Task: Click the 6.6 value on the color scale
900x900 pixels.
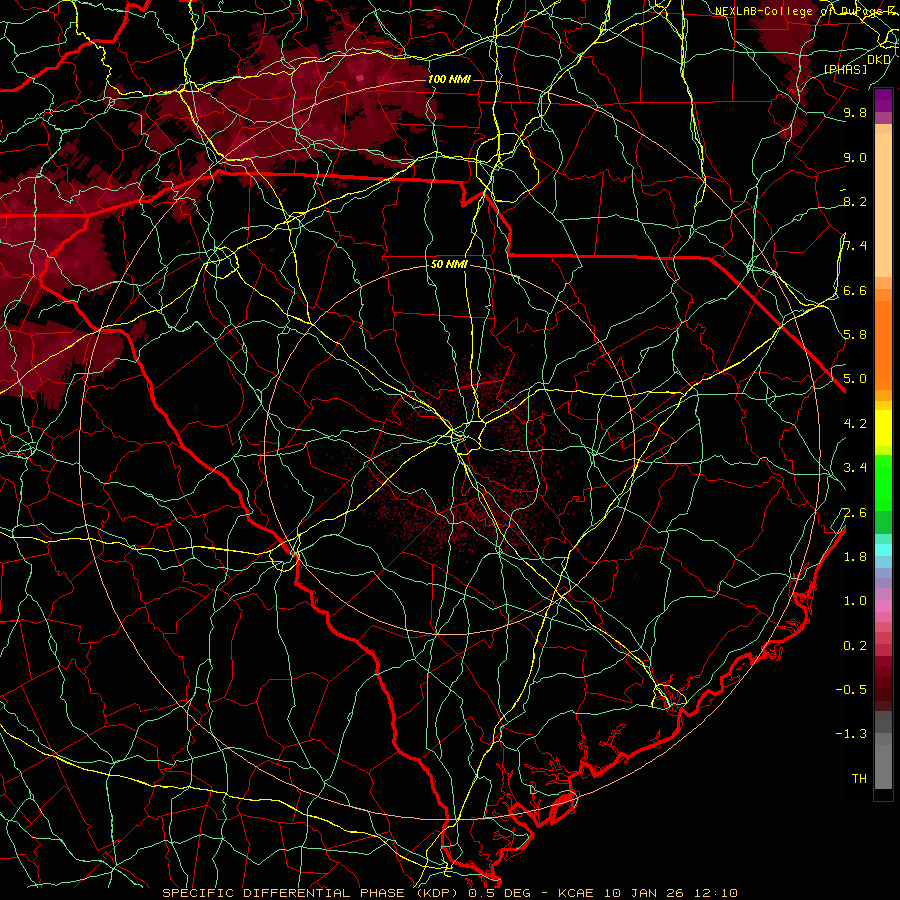Action: pyautogui.click(x=855, y=290)
